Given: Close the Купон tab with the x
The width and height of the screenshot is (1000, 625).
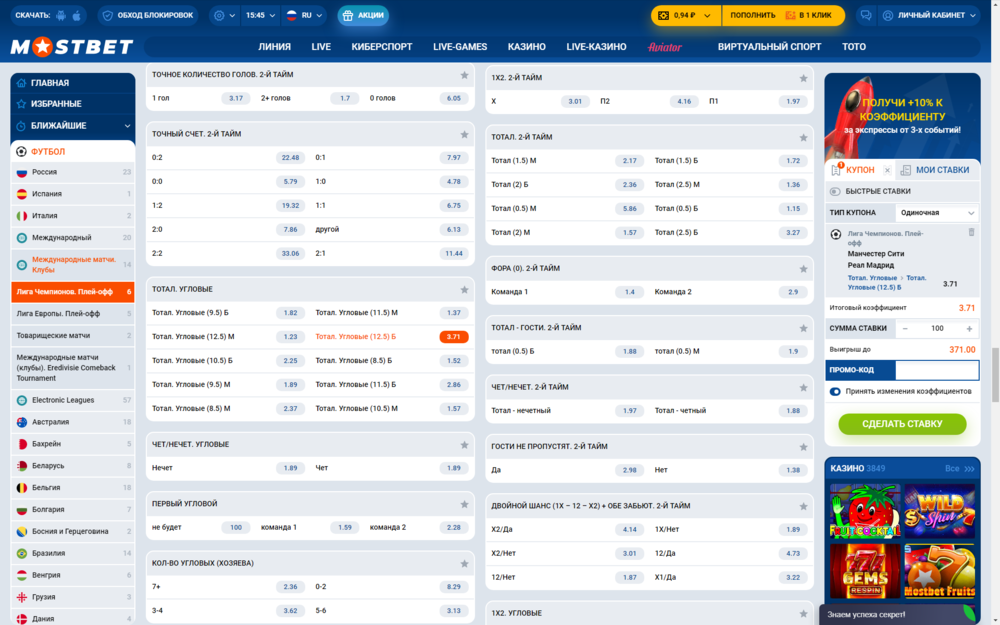Looking at the screenshot, I should (887, 170).
